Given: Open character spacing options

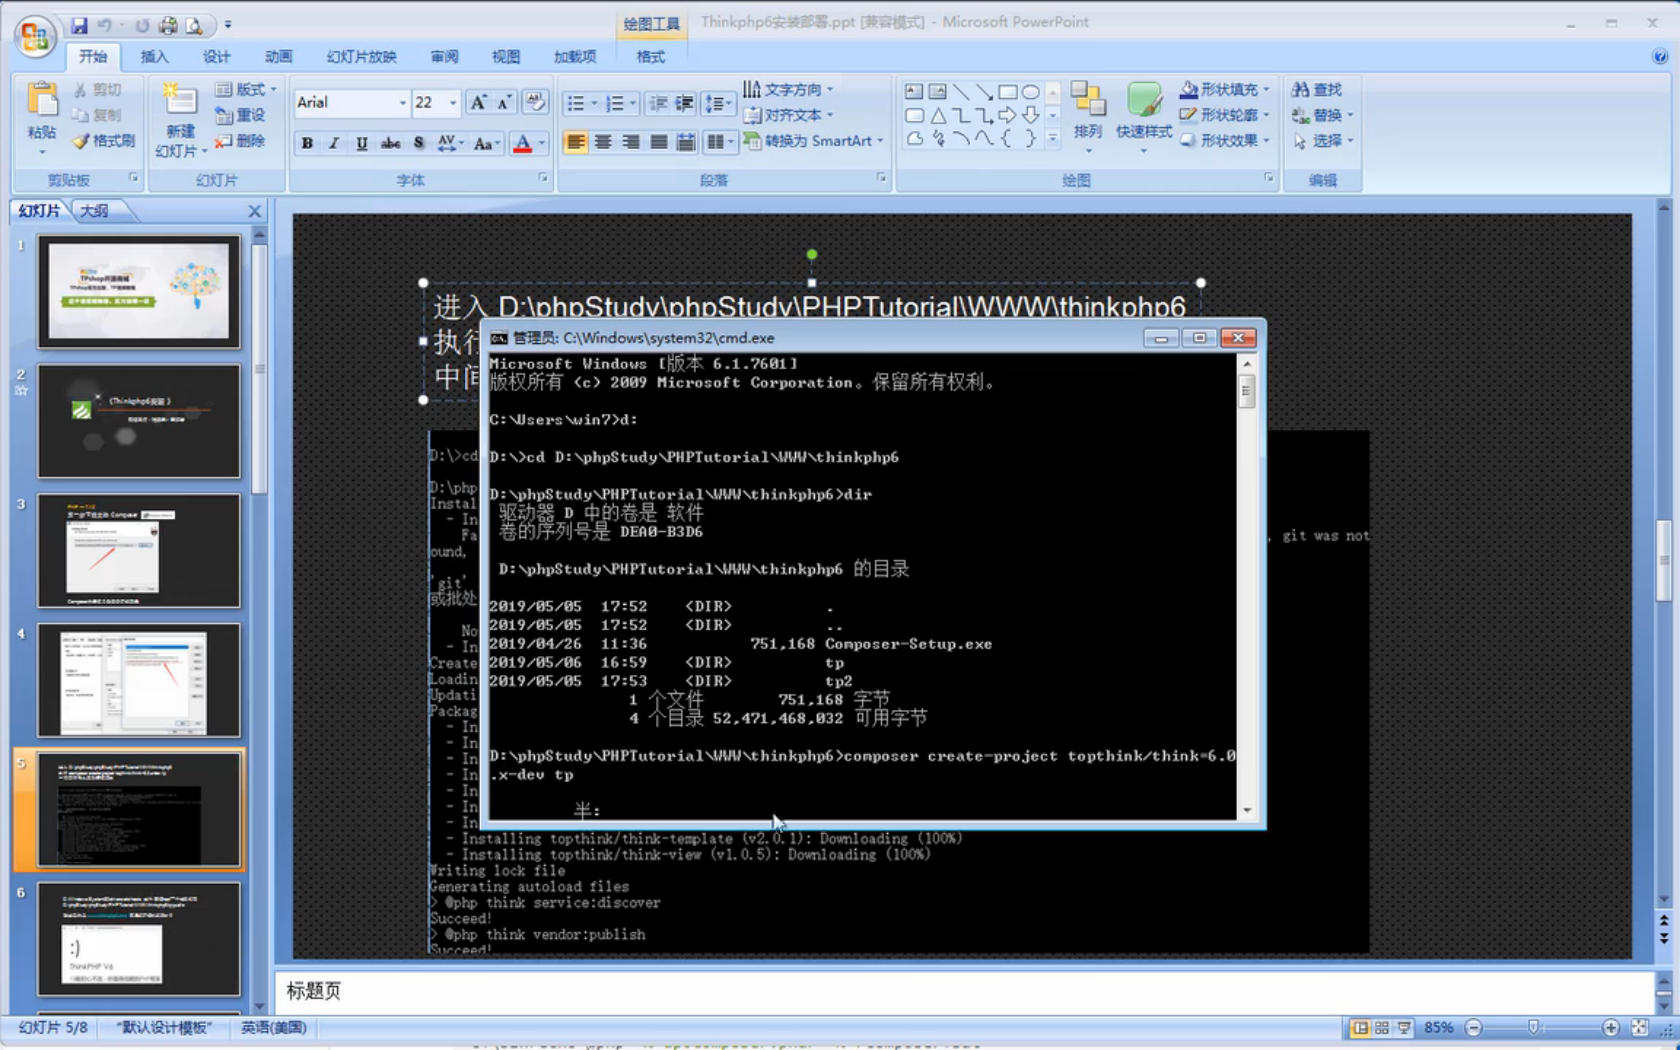Looking at the screenshot, I should pos(449,143).
